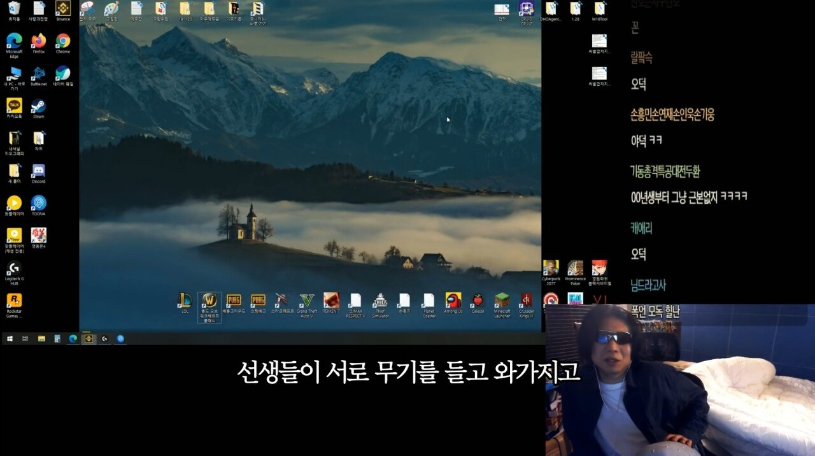Launch Grand Theft Auto V shortcut
Screen dimensions: 815x456
[x=307, y=305]
